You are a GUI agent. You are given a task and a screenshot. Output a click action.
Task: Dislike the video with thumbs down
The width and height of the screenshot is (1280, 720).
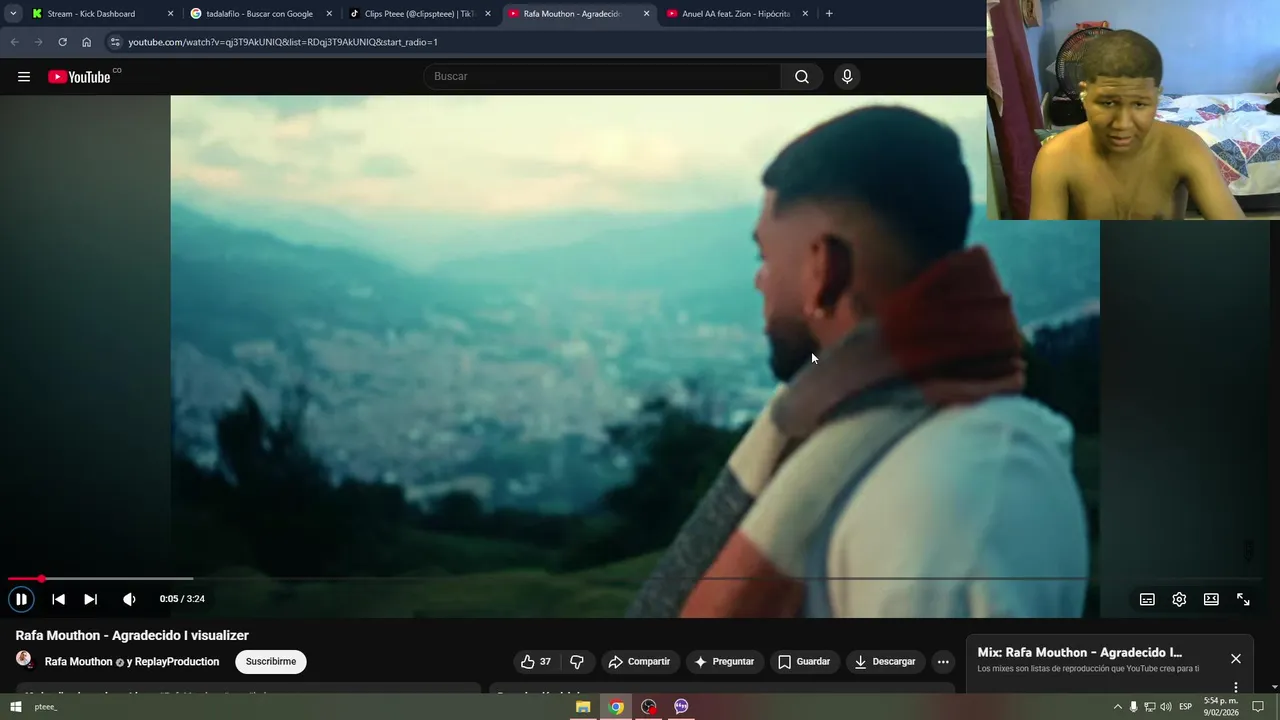click(x=577, y=662)
